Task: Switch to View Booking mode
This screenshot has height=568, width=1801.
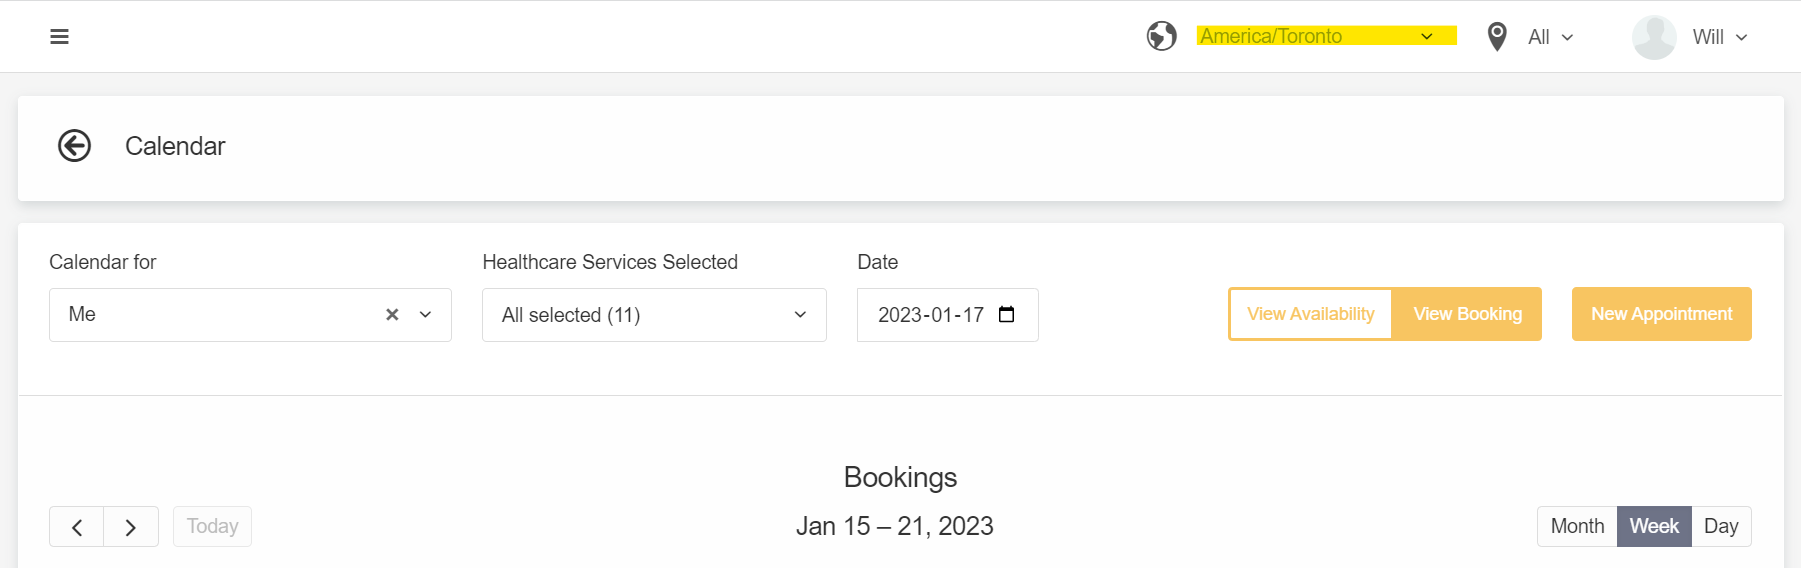Action: (1467, 314)
